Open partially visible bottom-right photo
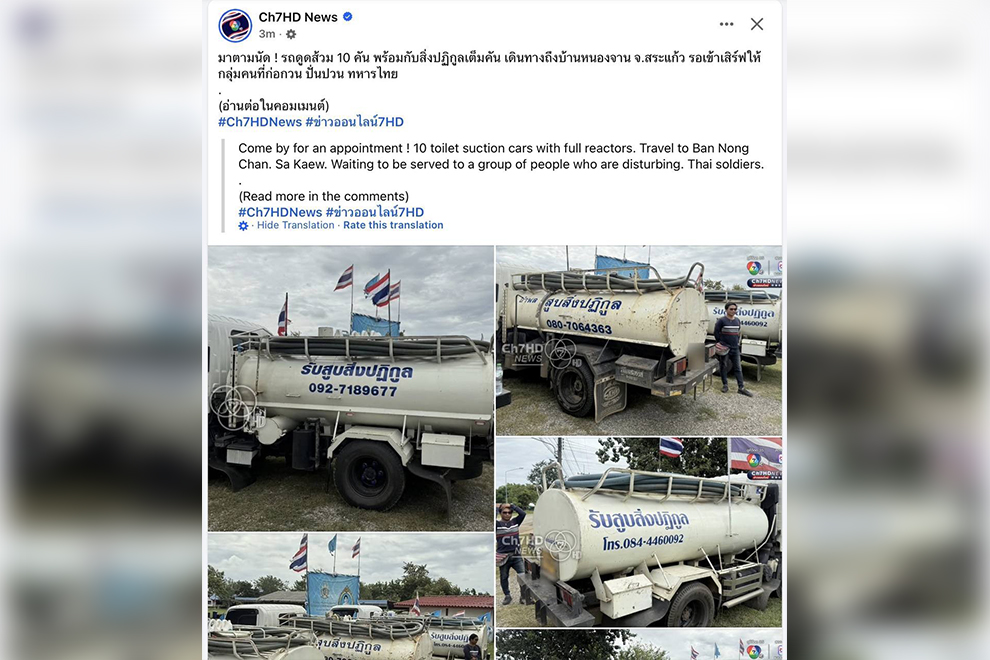Screen dimensions: 990x660 point(638,644)
